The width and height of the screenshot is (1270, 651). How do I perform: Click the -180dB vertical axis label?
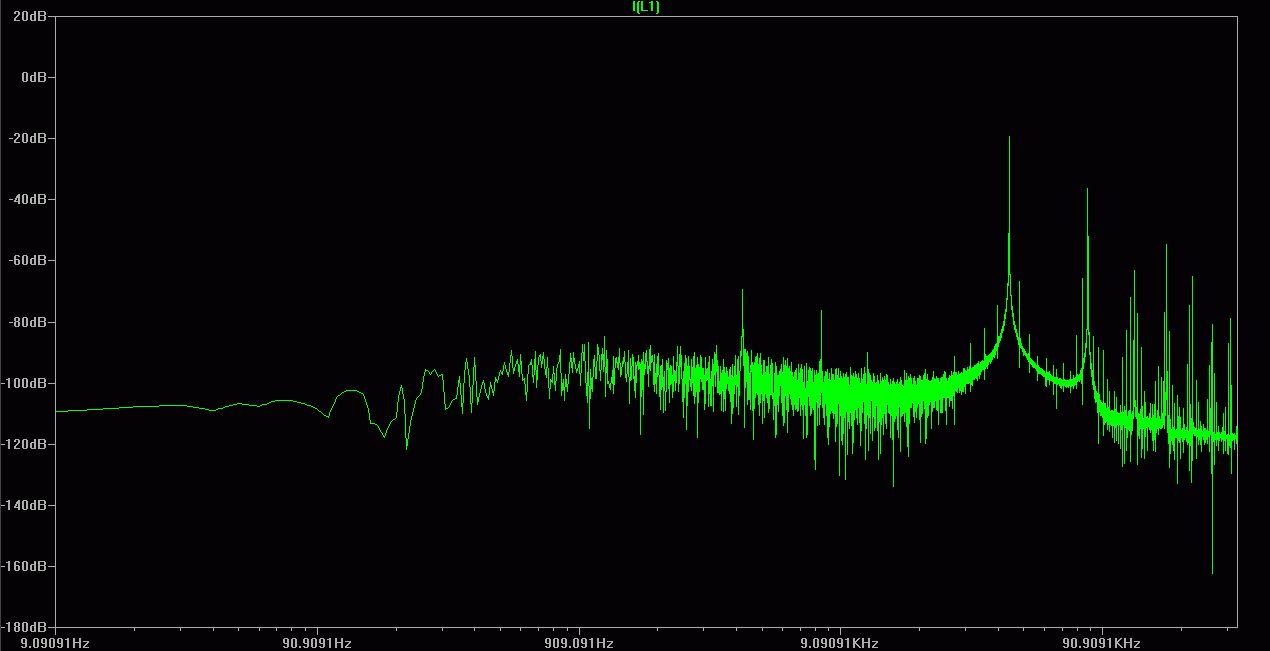click(x=28, y=628)
